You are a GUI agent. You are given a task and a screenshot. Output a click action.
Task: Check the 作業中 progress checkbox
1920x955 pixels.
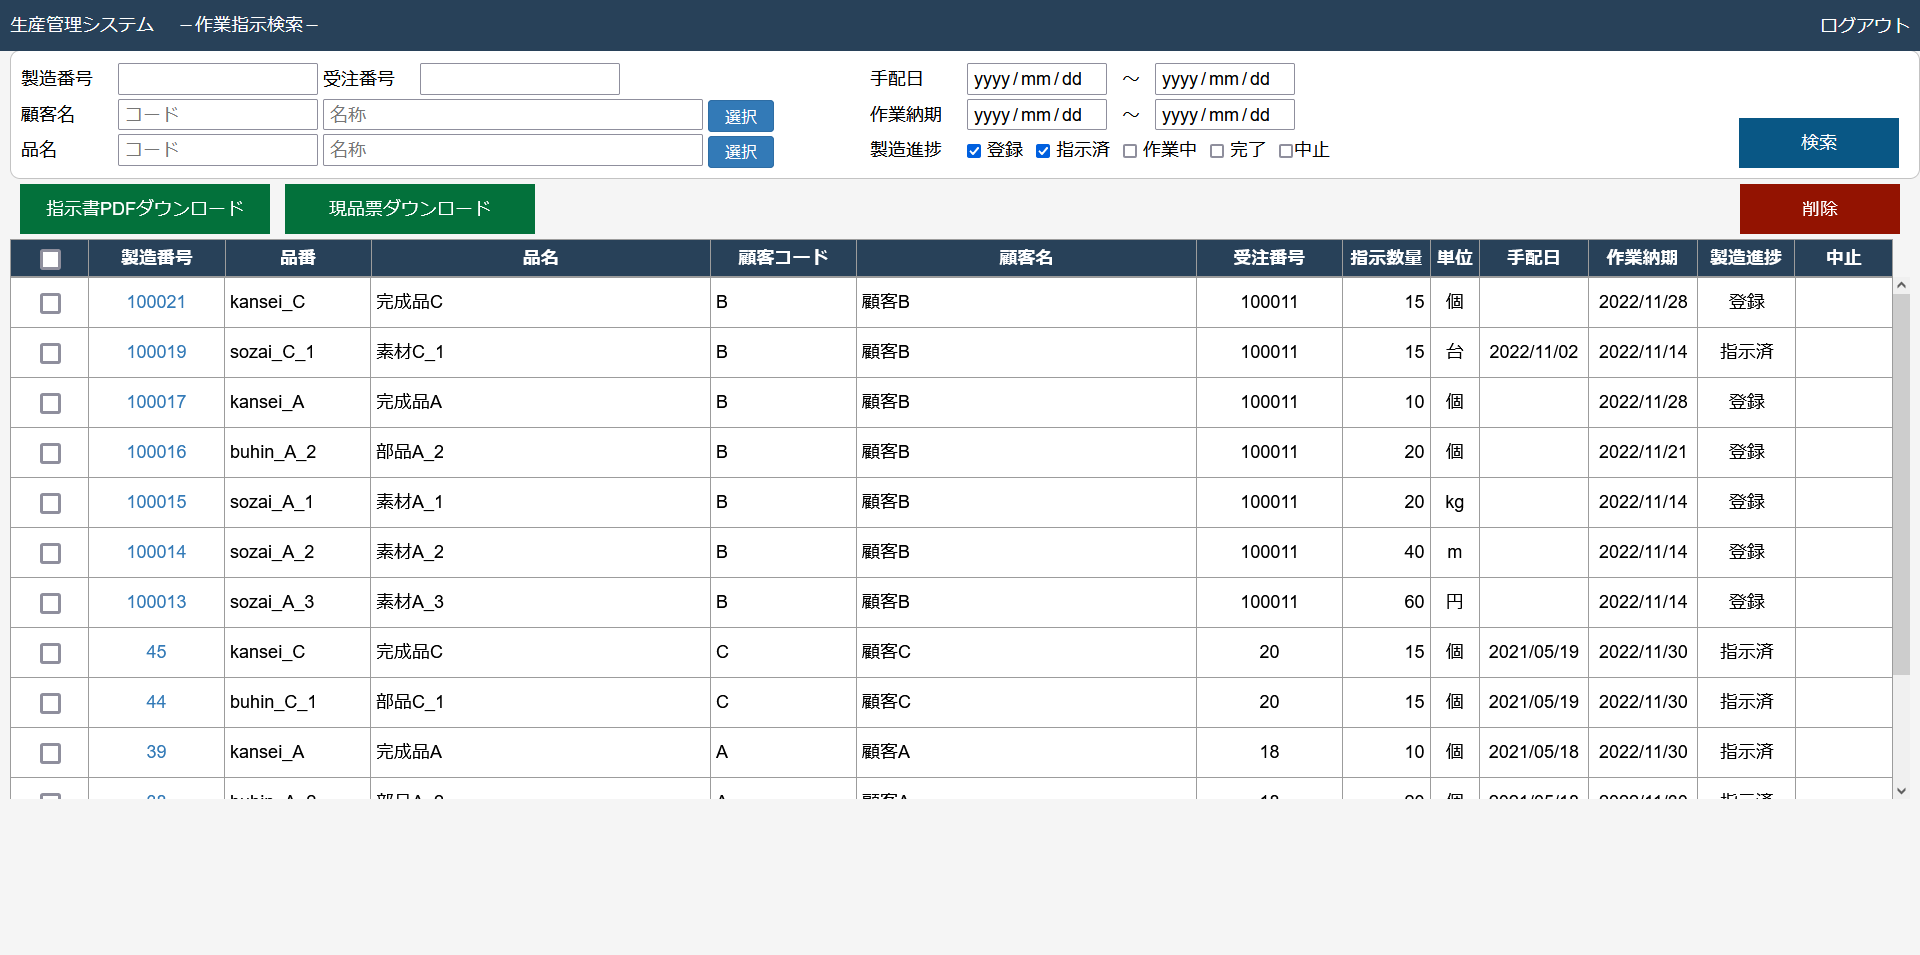[1130, 151]
